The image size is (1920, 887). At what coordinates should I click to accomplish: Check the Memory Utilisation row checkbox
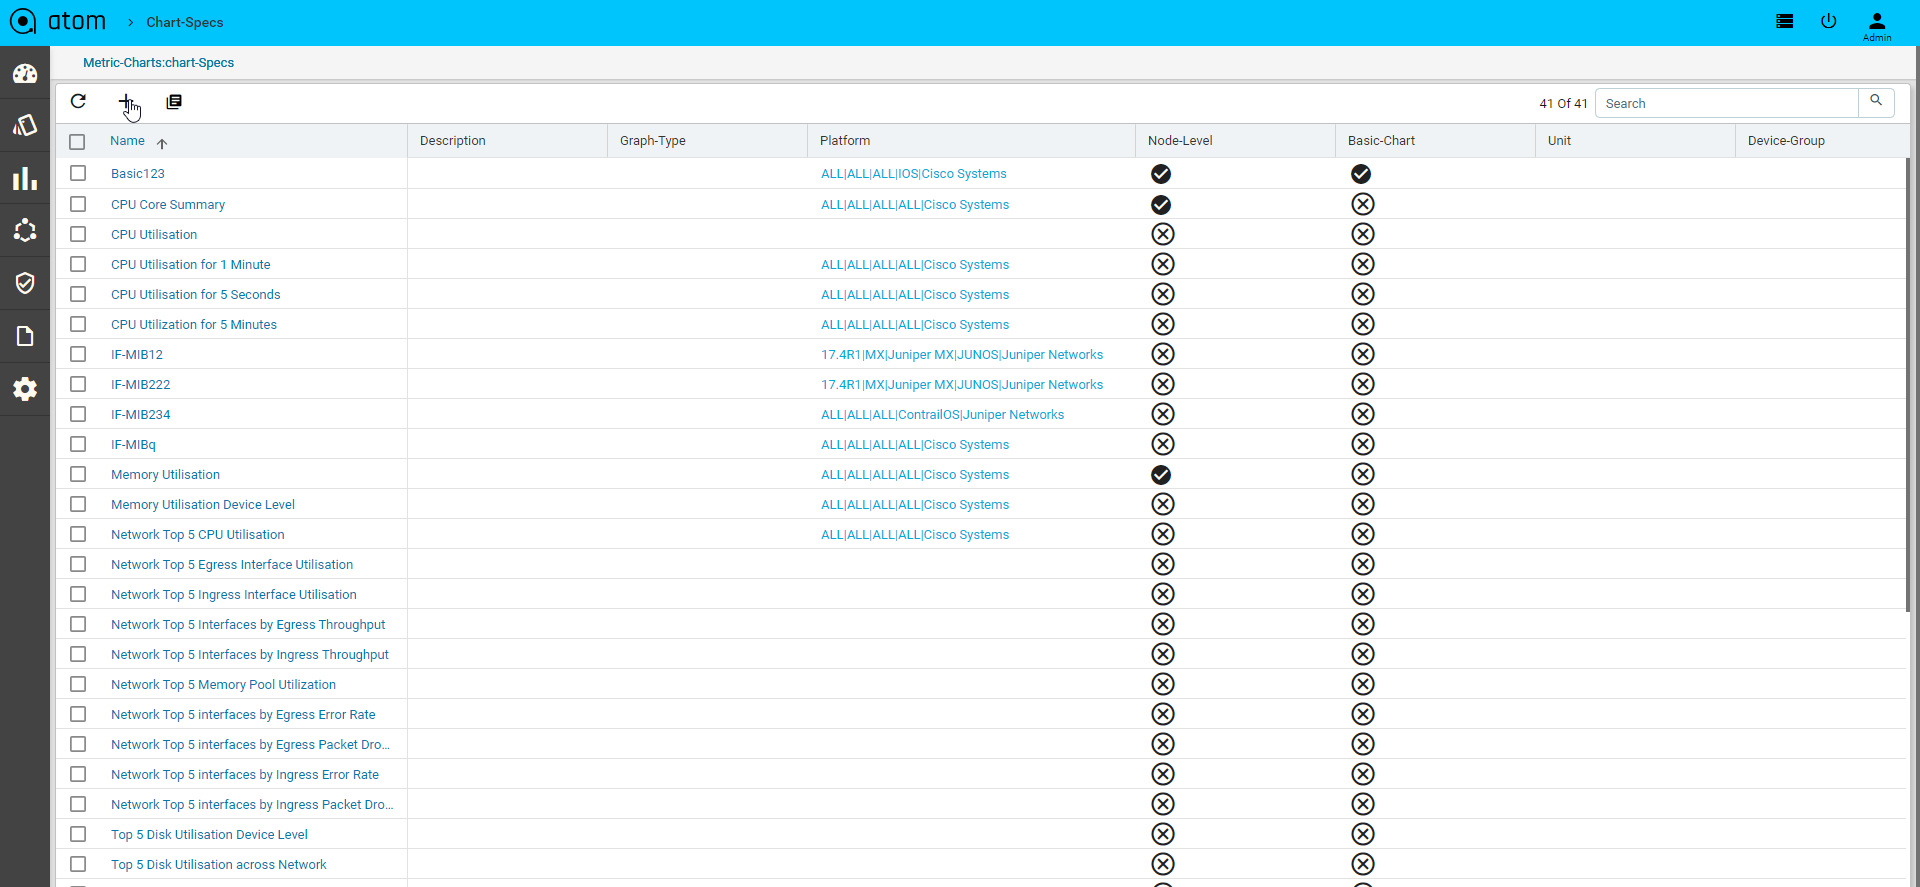pos(78,474)
